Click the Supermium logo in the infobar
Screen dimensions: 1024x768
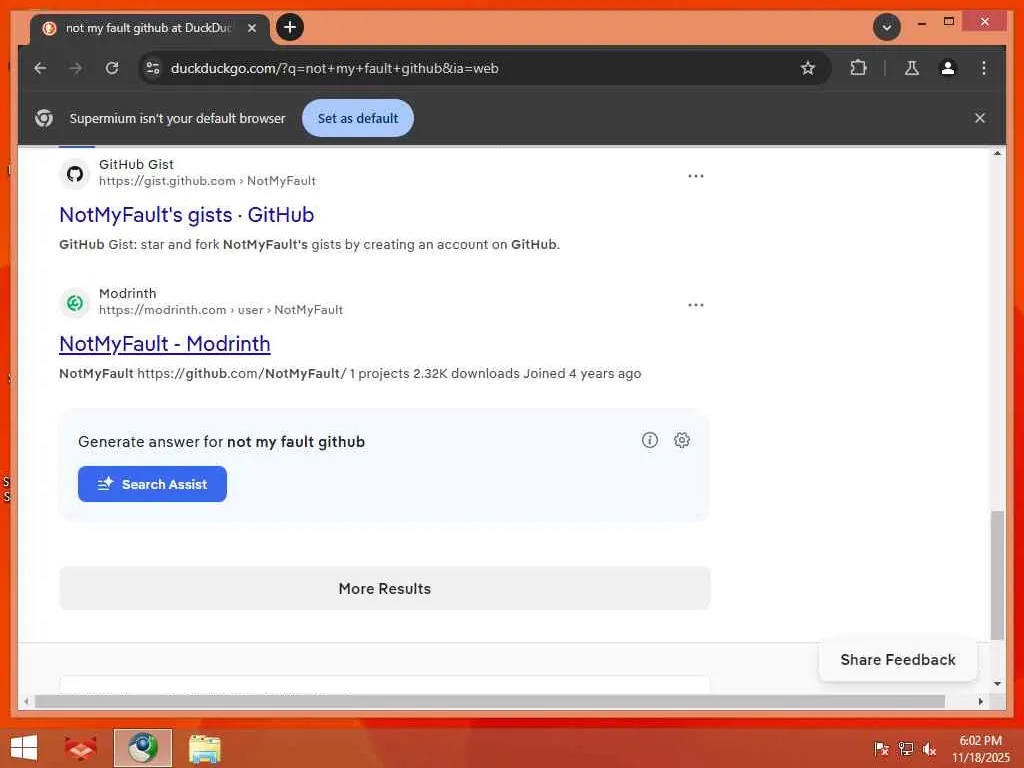click(44, 118)
